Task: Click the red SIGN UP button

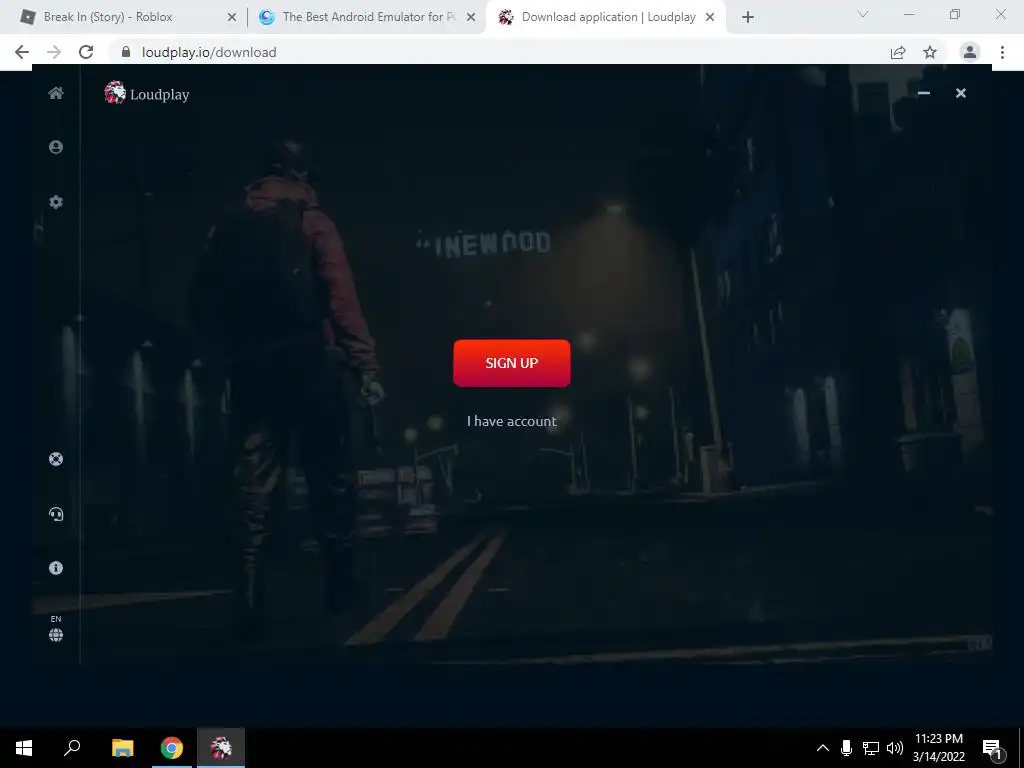Action: tap(512, 363)
